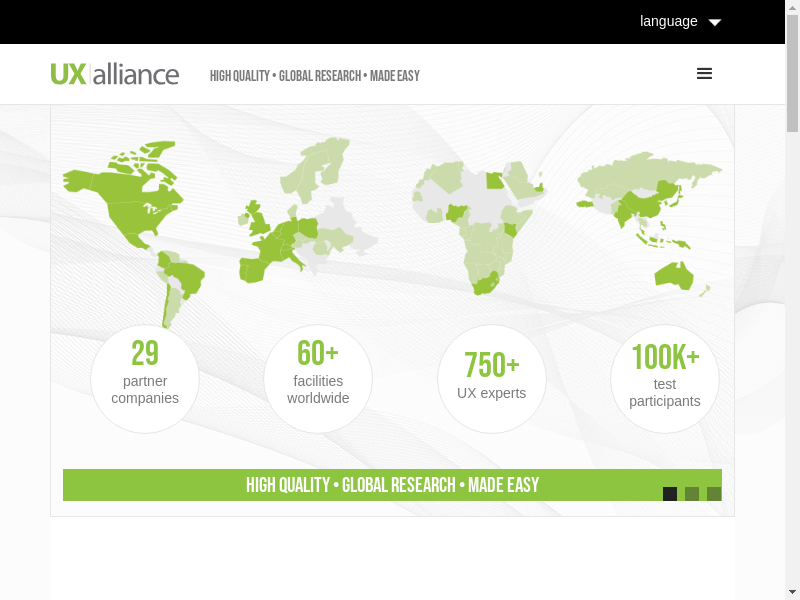Select the middle slide indicator square
800x600 pixels.
coord(692,494)
